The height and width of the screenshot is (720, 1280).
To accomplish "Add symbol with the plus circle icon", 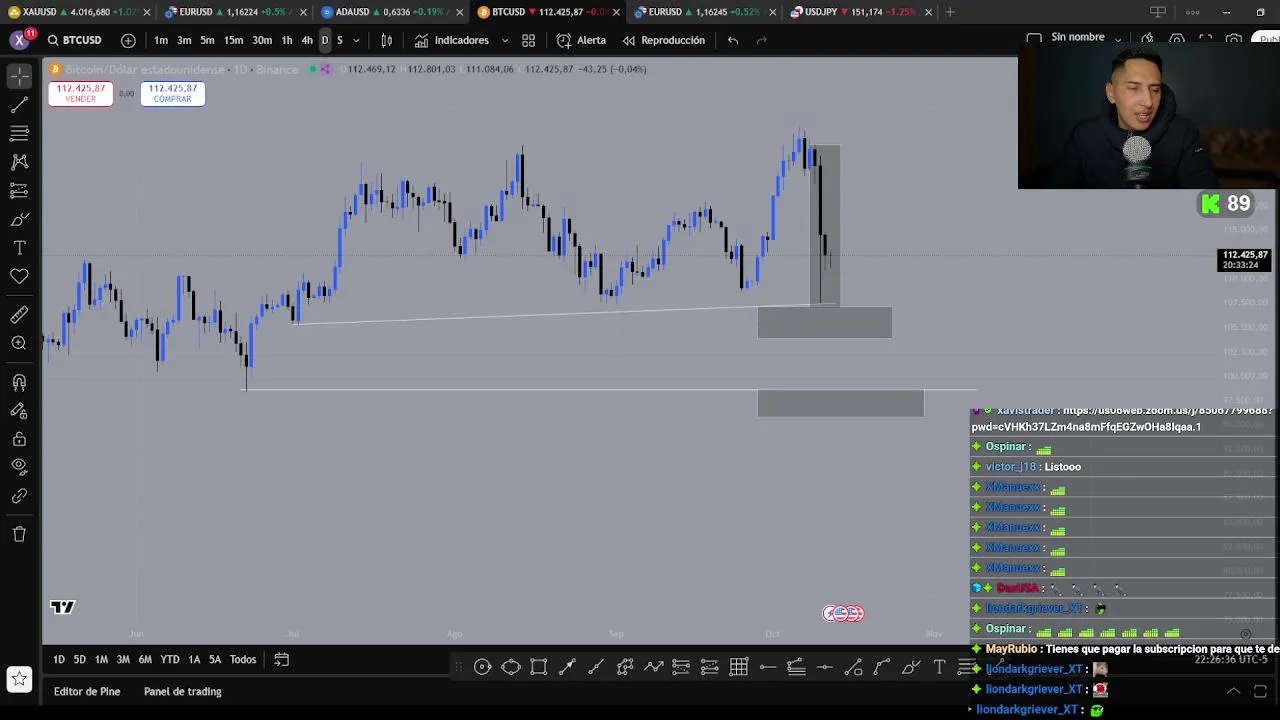I will point(128,40).
